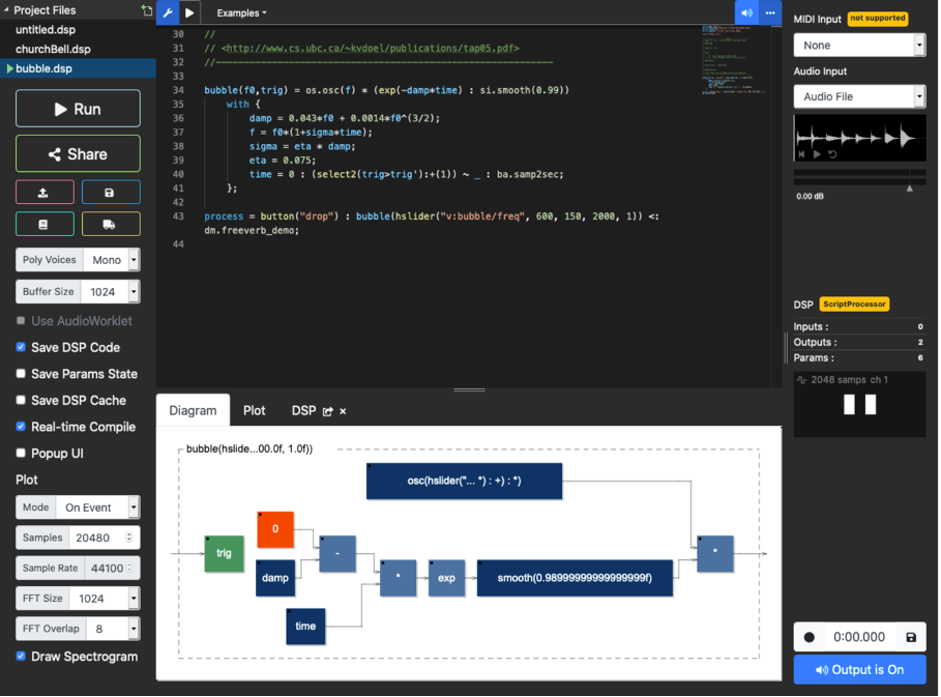Switch to the DSP tab
941x697 pixels.
click(x=303, y=411)
